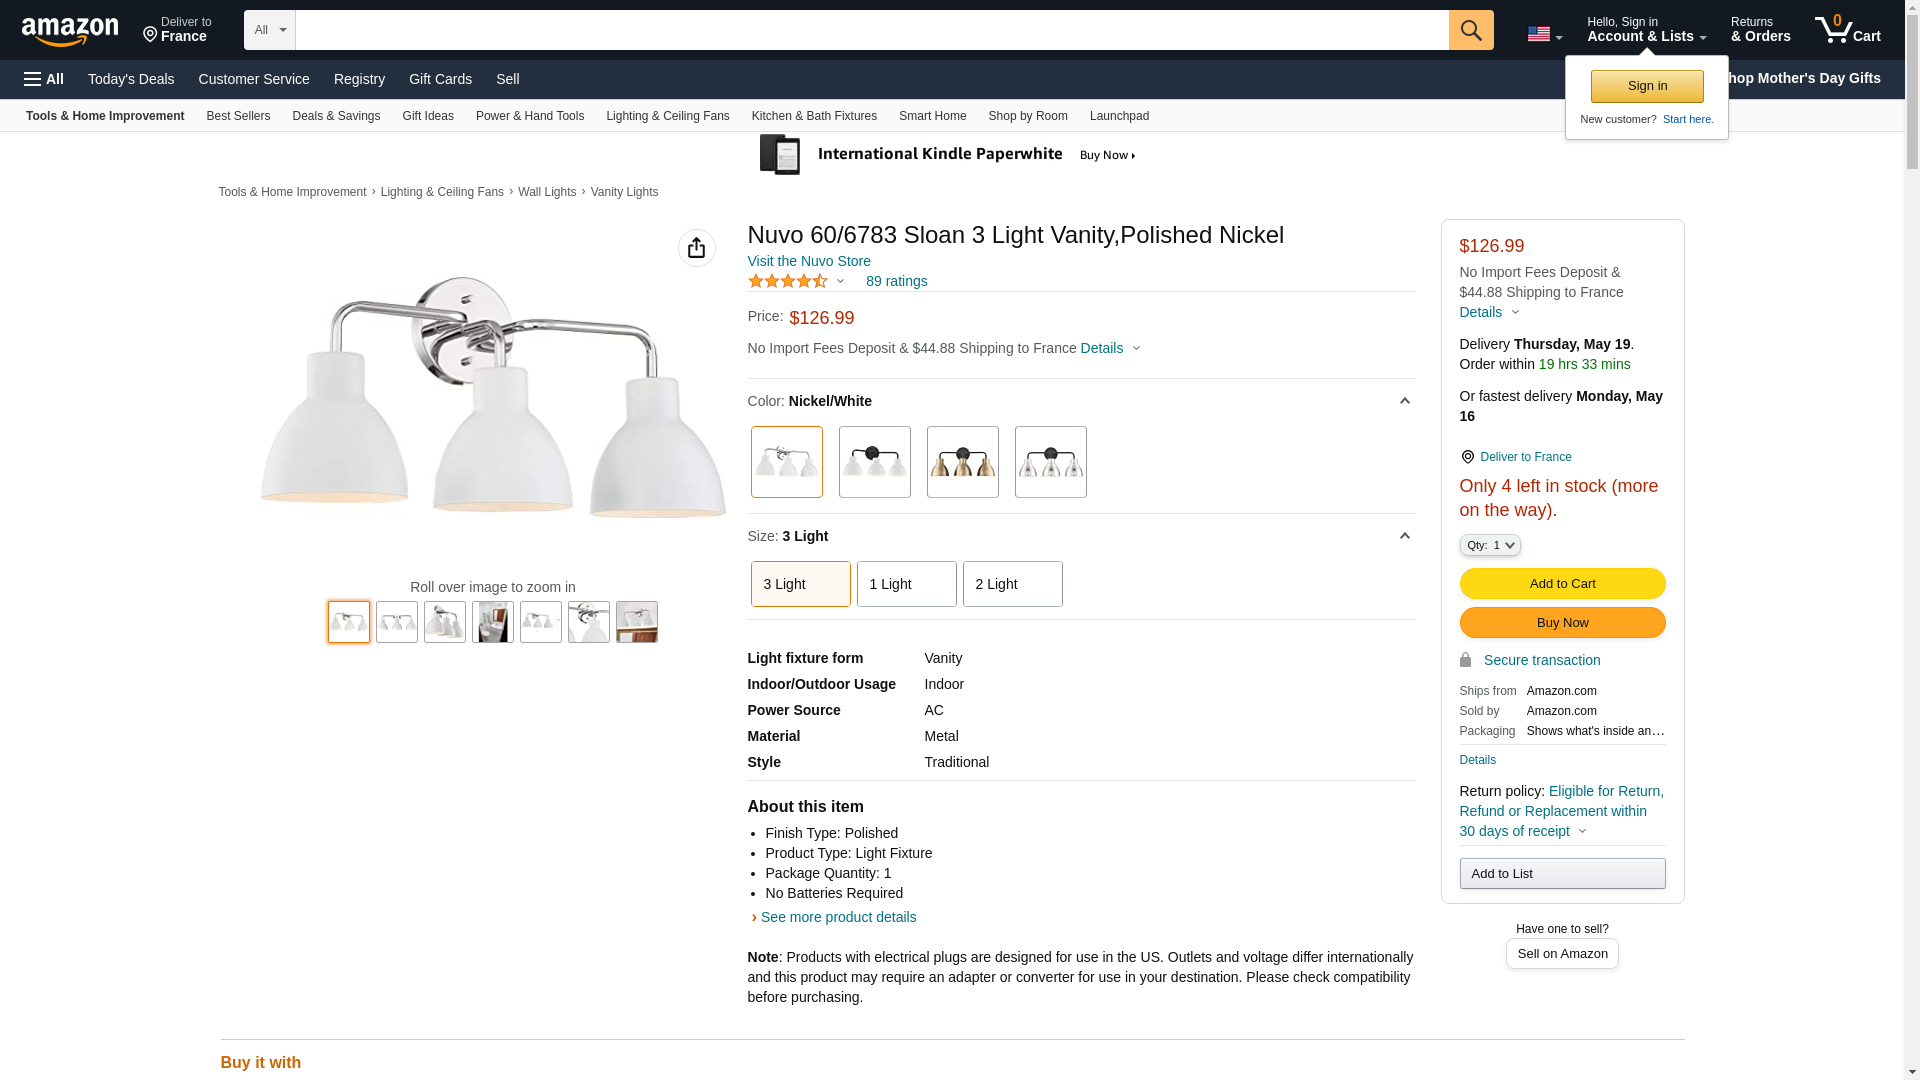Select the black and gold color swatch
The height and width of the screenshot is (1080, 1920).
[x=962, y=462]
